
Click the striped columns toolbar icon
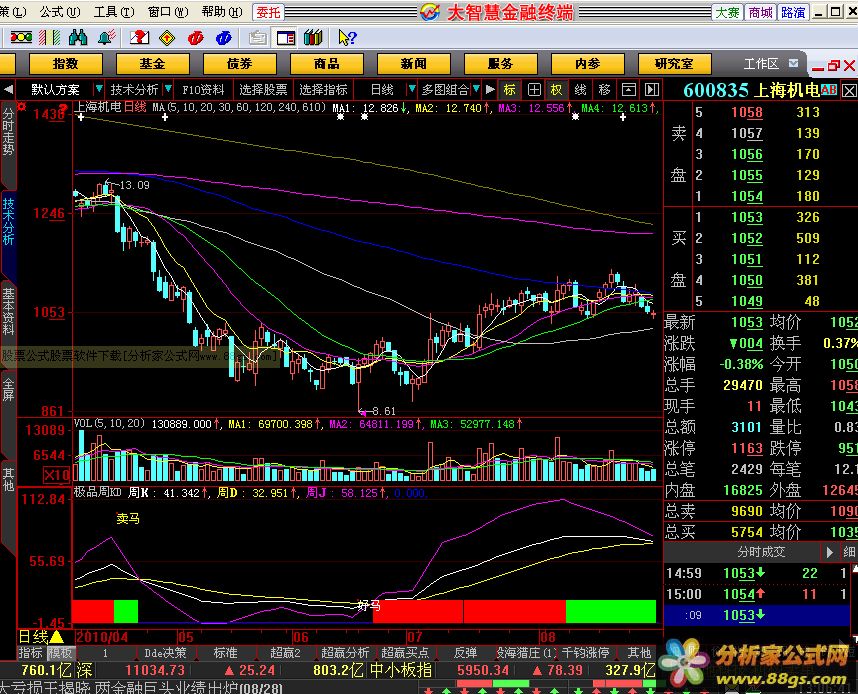pos(50,37)
